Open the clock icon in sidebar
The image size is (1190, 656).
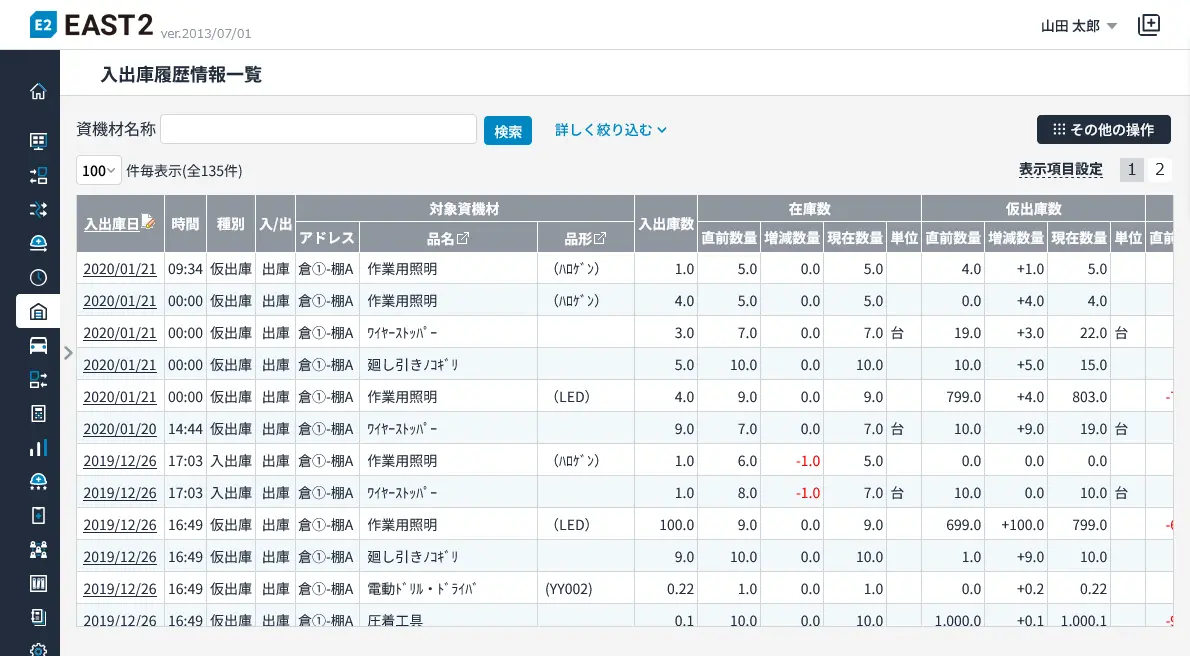(38, 277)
